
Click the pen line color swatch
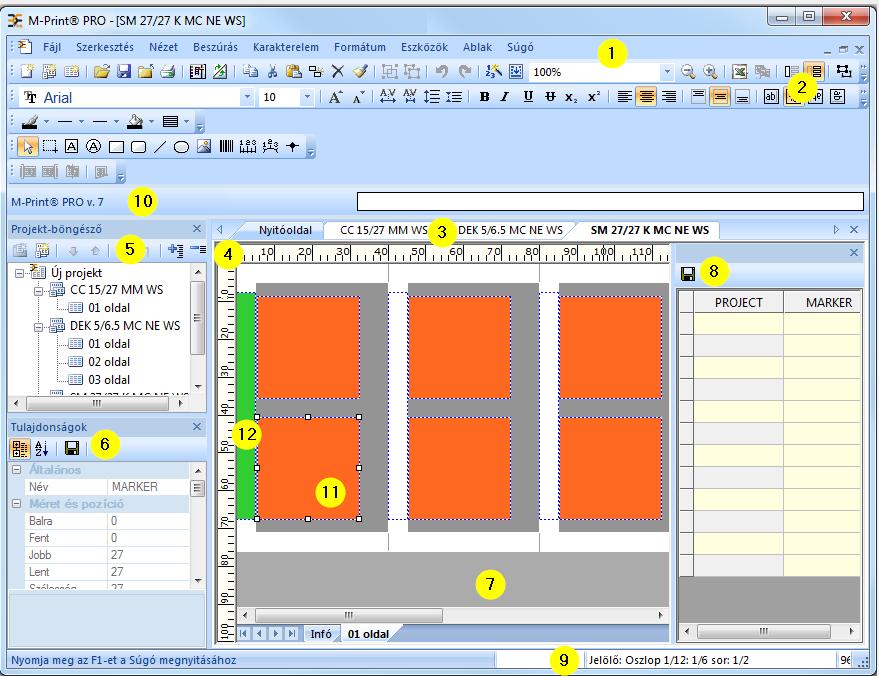tap(29, 121)
